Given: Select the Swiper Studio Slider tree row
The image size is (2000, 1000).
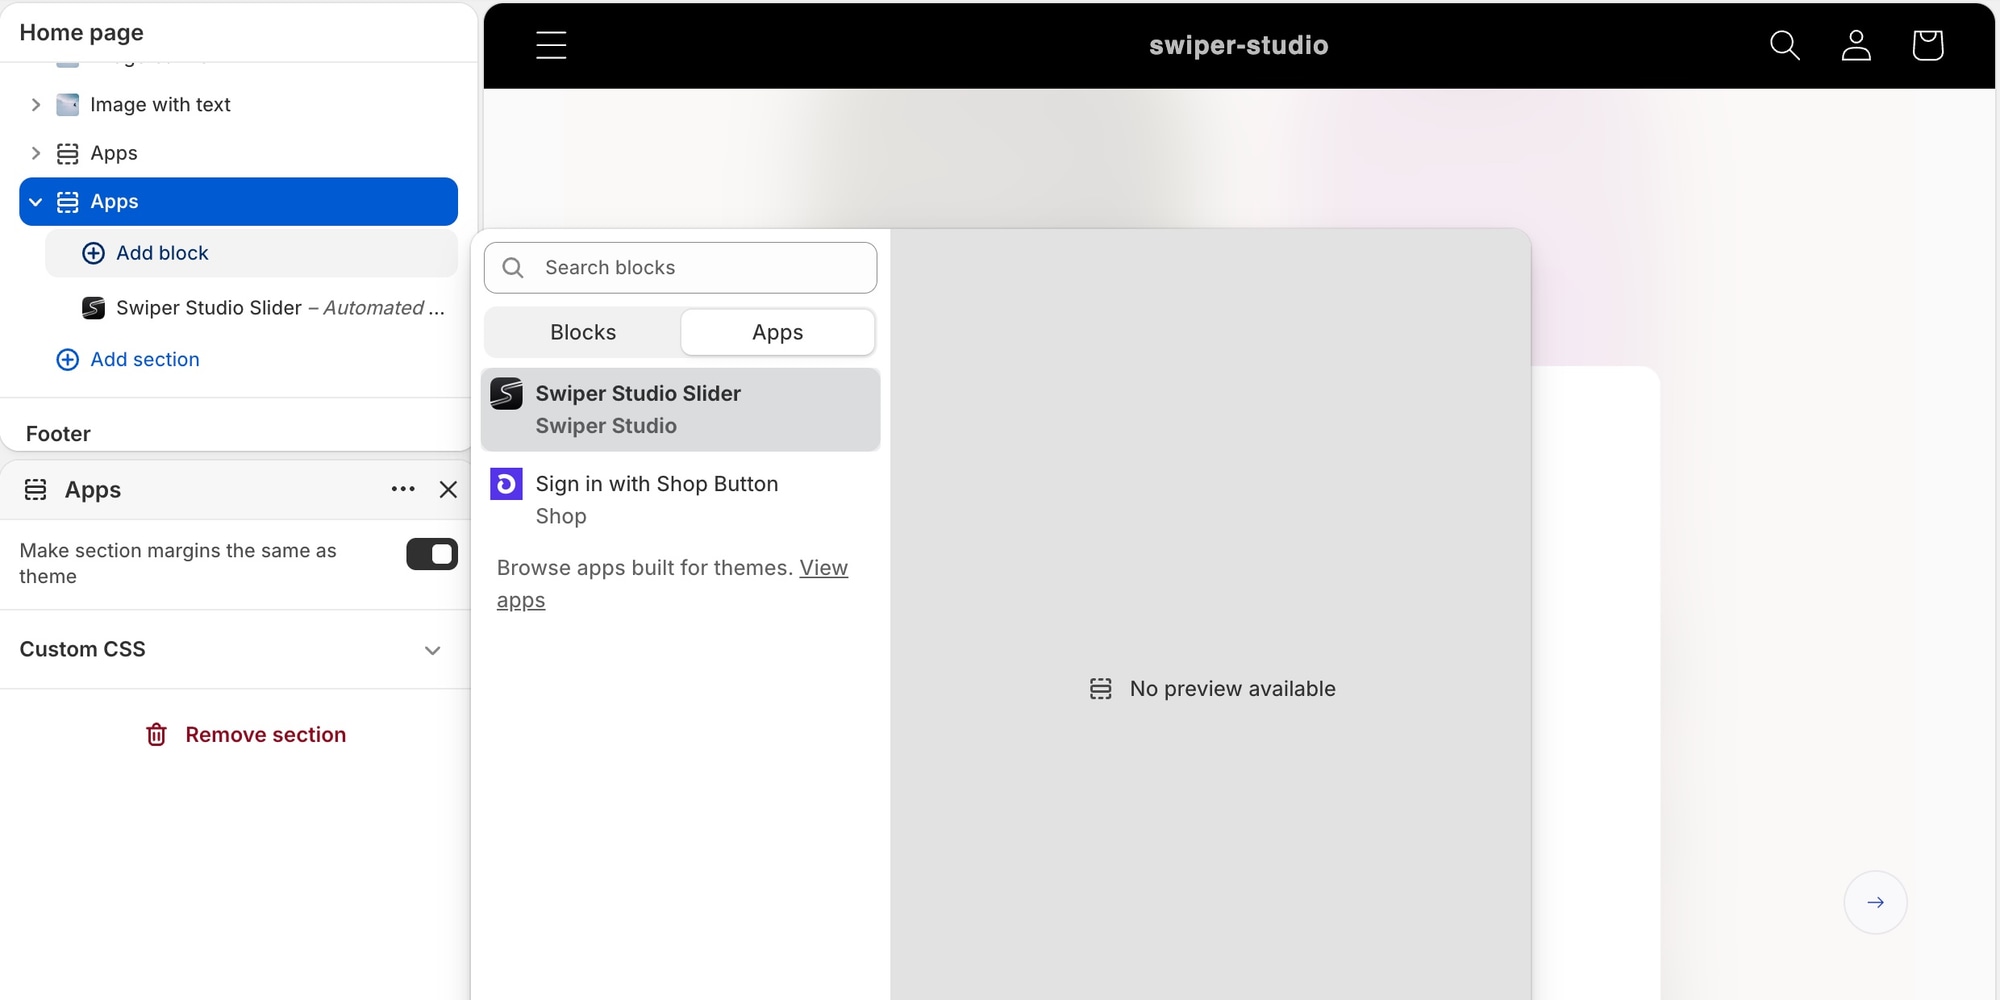Looking at the screenshot, I should (x=252, y=308).
